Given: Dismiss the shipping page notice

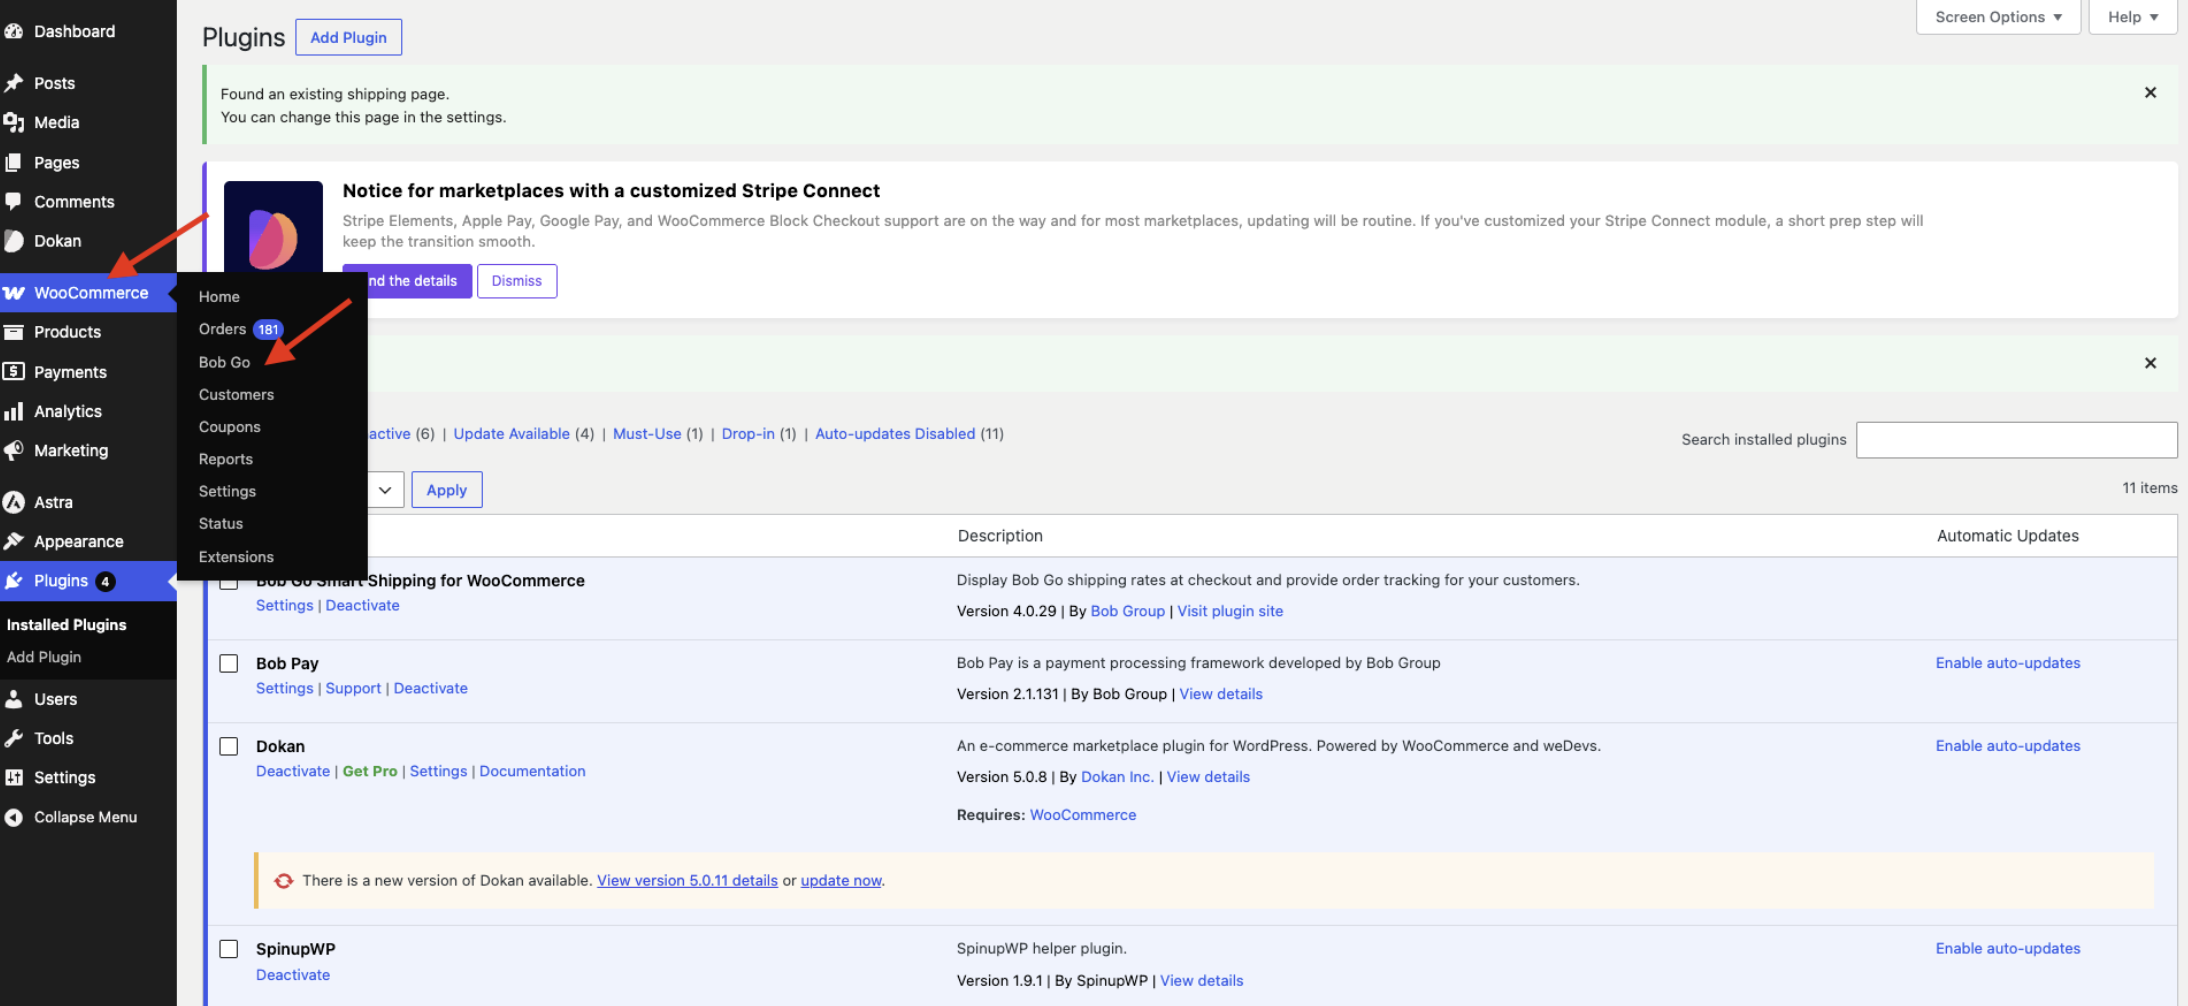Looking at the screenshot, I should [x=2150, y=93].
